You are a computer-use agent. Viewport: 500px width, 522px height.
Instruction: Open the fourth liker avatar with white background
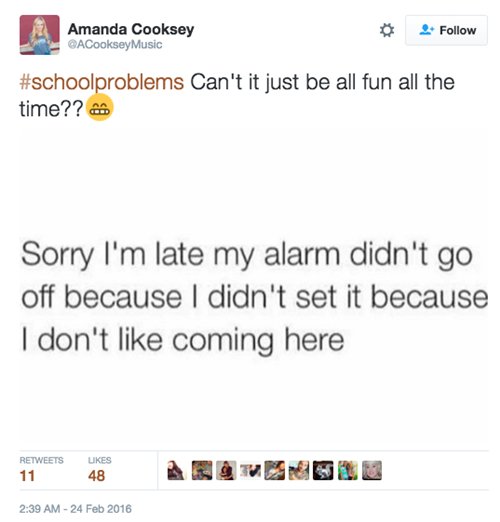[x=250, y=470]
